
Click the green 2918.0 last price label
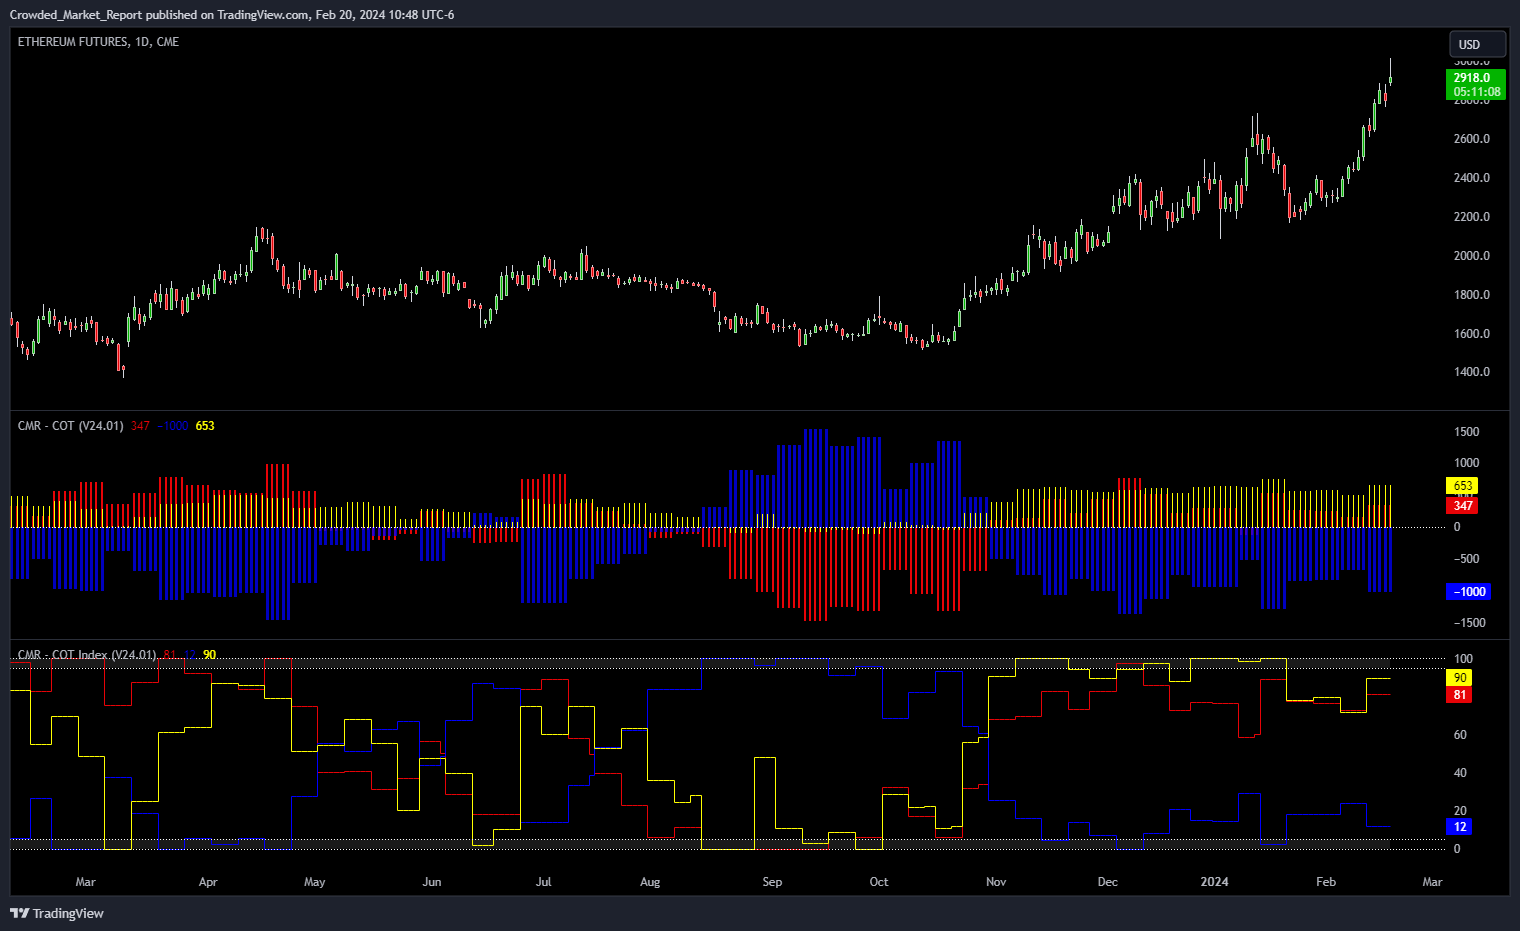1471,77
